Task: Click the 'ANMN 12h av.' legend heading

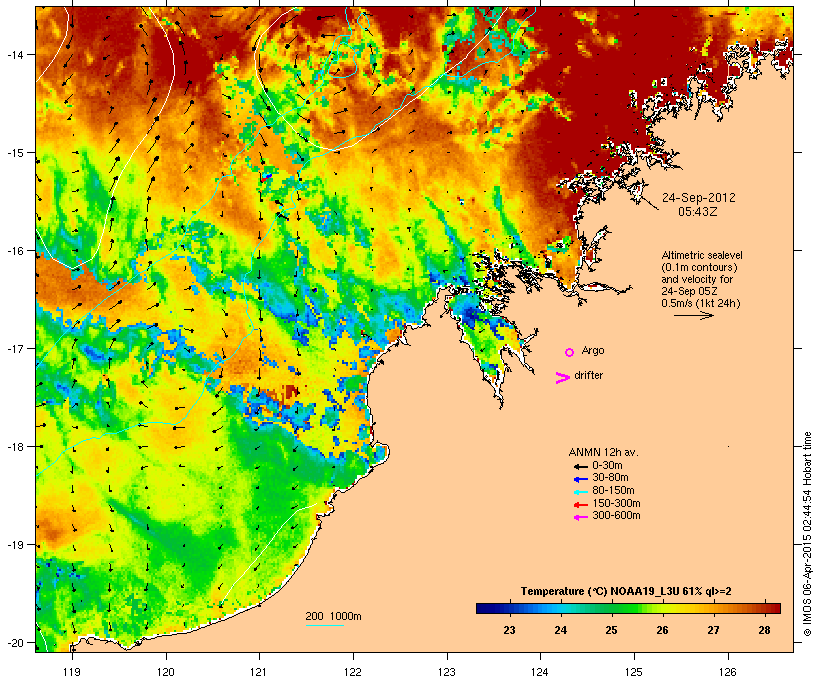Action: (x=603, y=452)
